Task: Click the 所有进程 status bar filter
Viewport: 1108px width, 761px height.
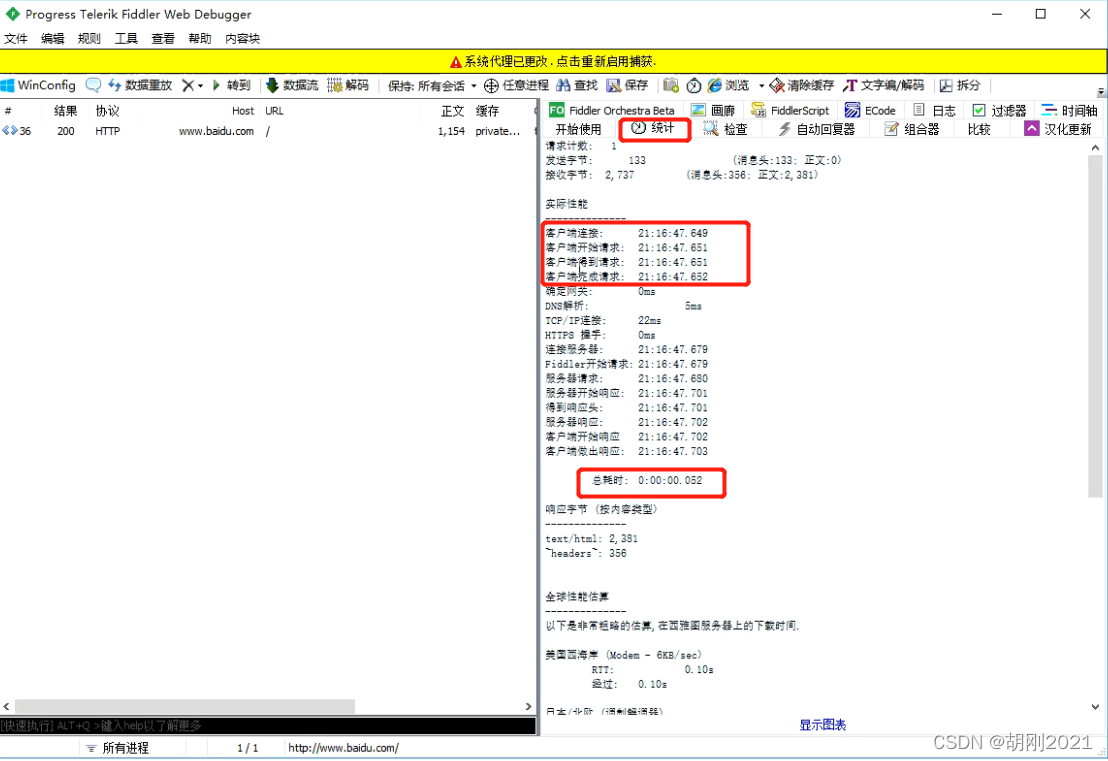Action: [117, 748]
